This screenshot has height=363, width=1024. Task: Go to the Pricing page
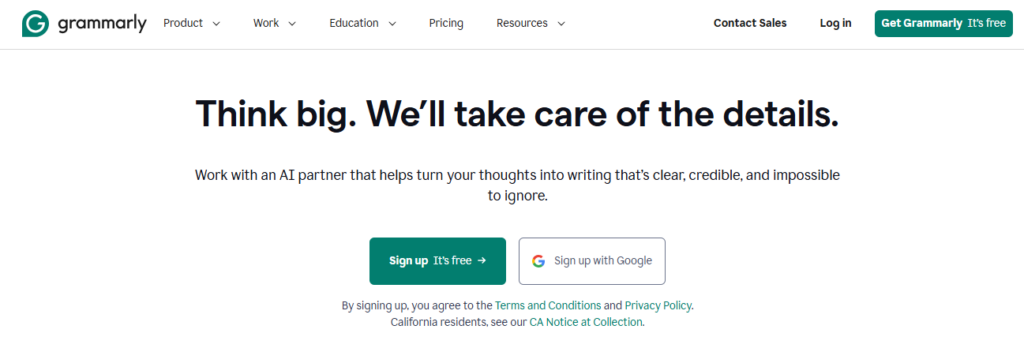click(446, 24)
